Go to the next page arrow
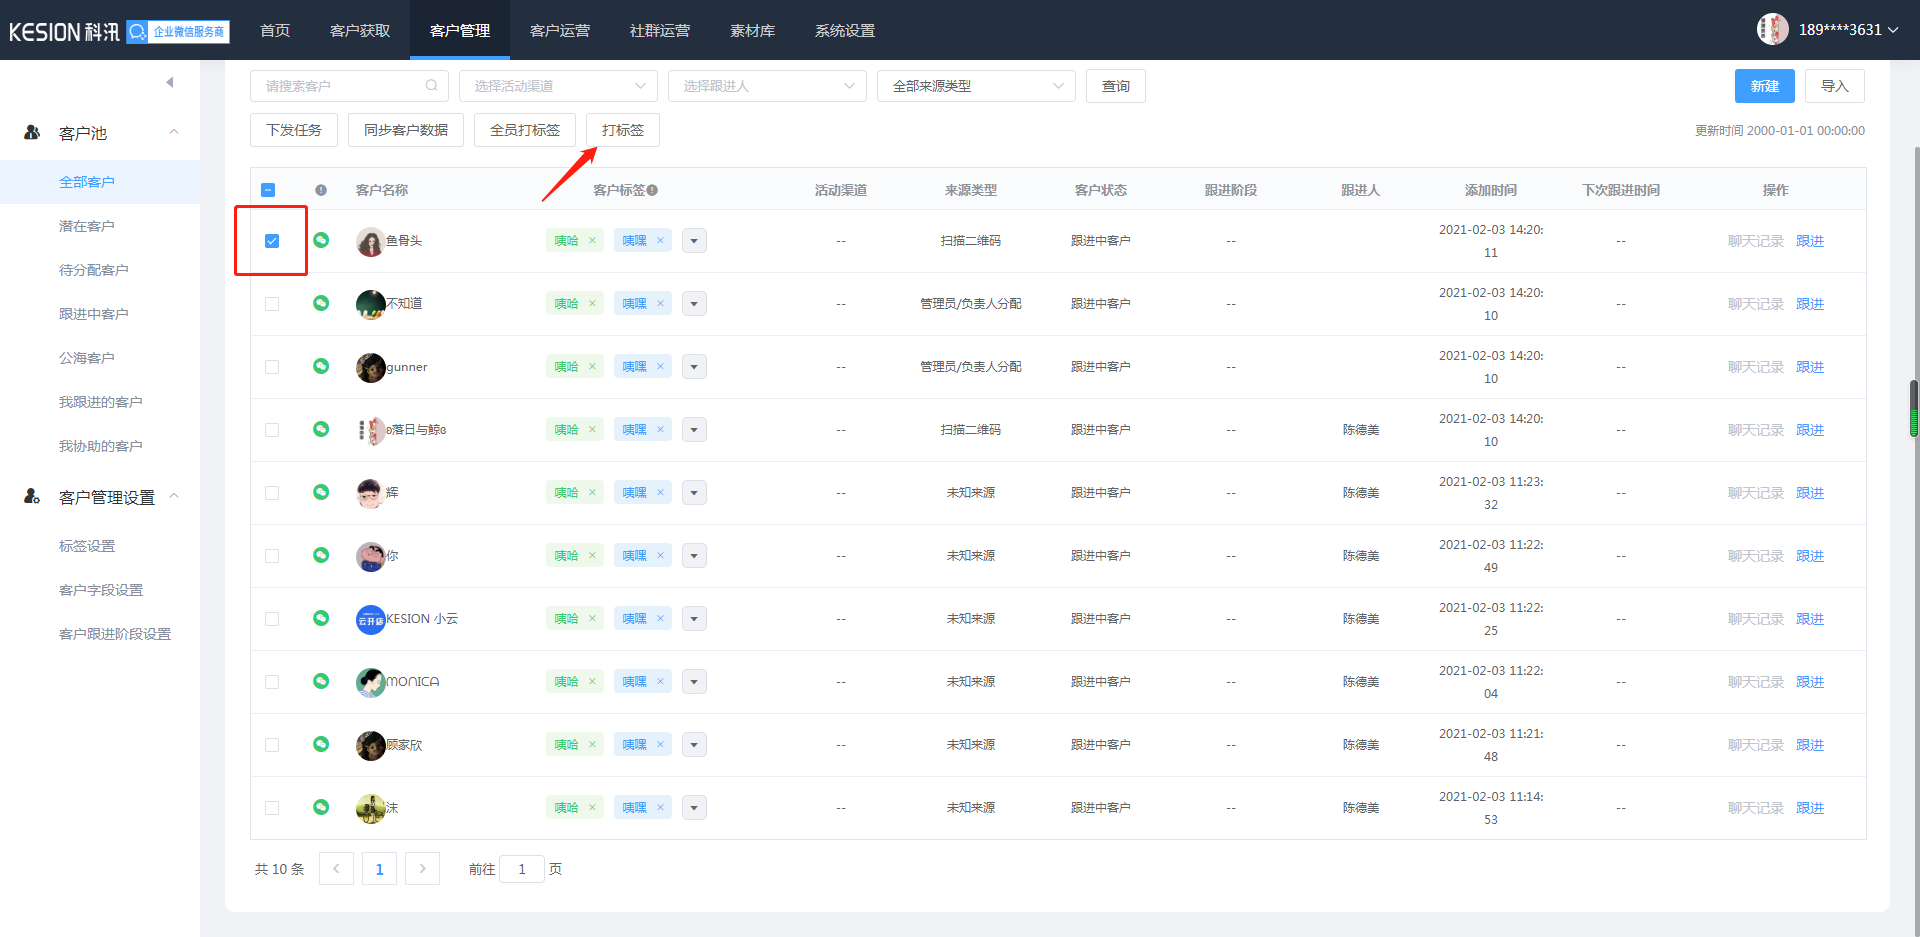 pyautogui.click(x=422, y=869)
